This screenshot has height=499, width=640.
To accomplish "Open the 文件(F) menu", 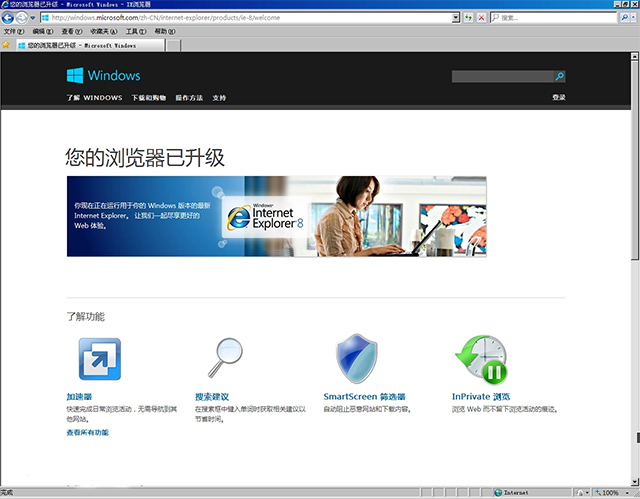I will click(14, 32).
